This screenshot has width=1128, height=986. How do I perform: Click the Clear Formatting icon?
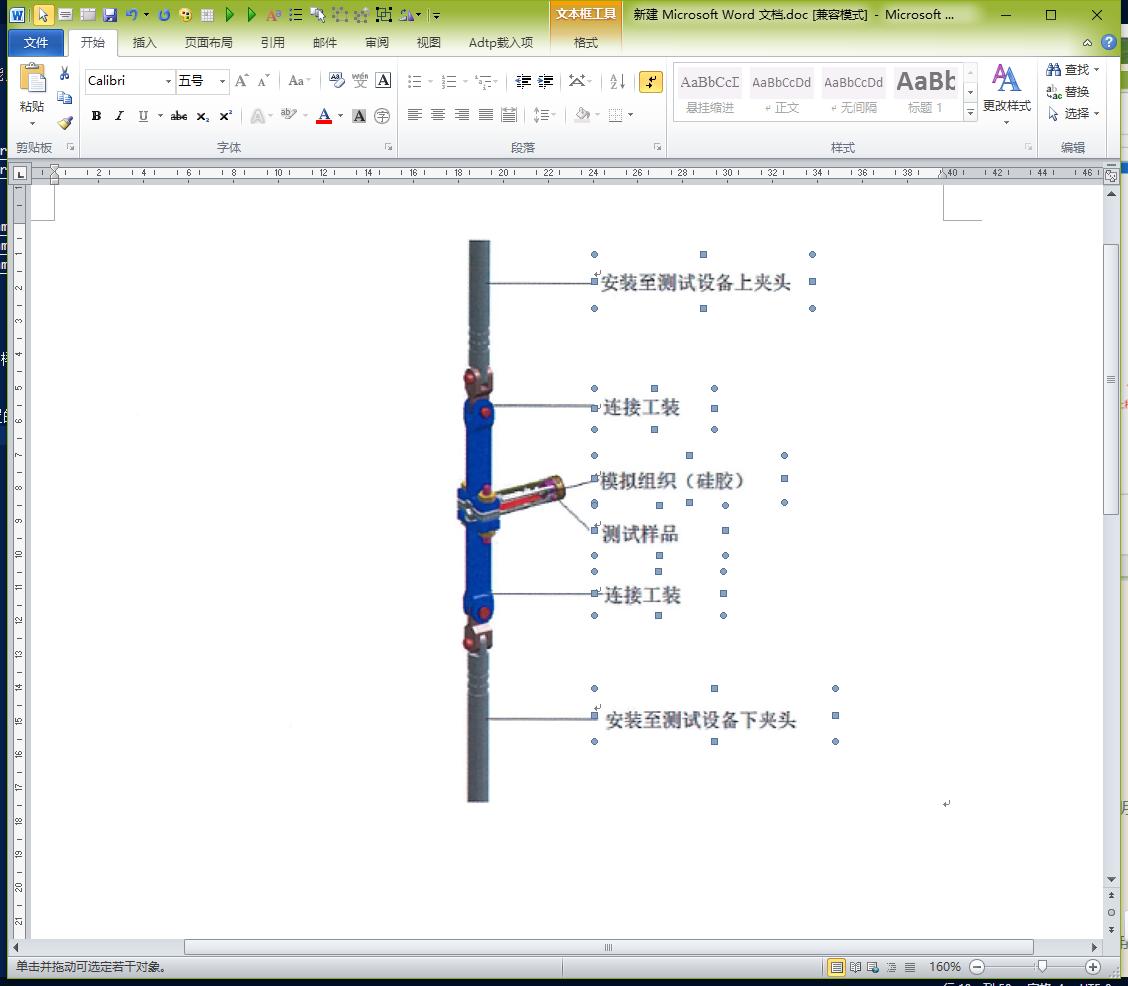[336, 82]
